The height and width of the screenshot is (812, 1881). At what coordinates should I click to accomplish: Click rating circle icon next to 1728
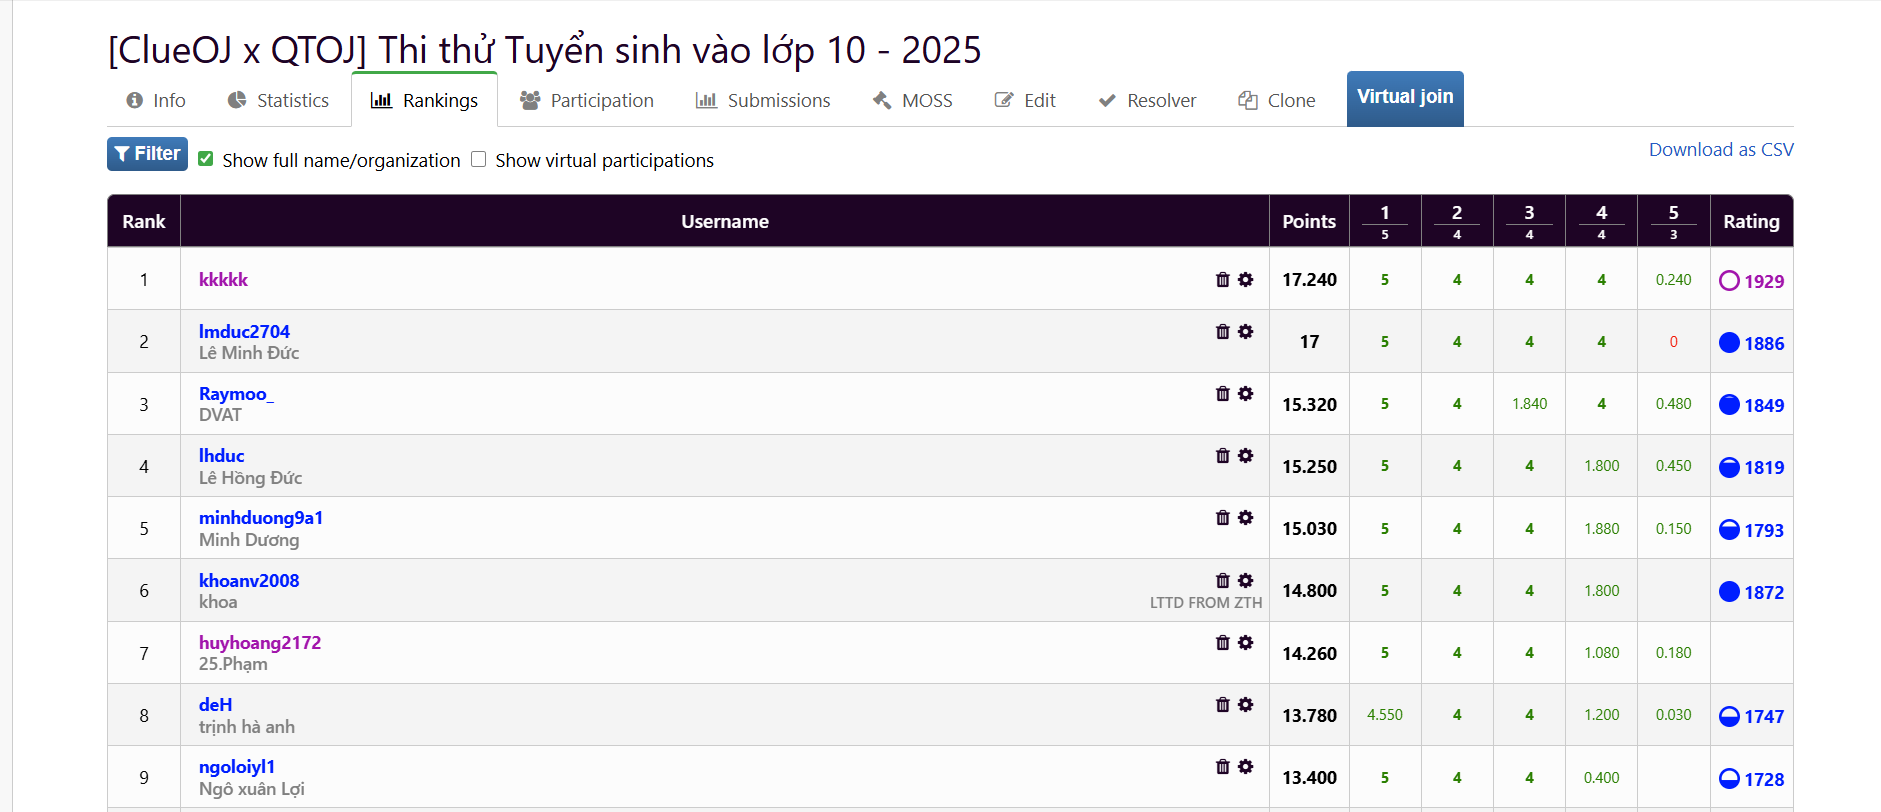click(x=1729, y=779)
